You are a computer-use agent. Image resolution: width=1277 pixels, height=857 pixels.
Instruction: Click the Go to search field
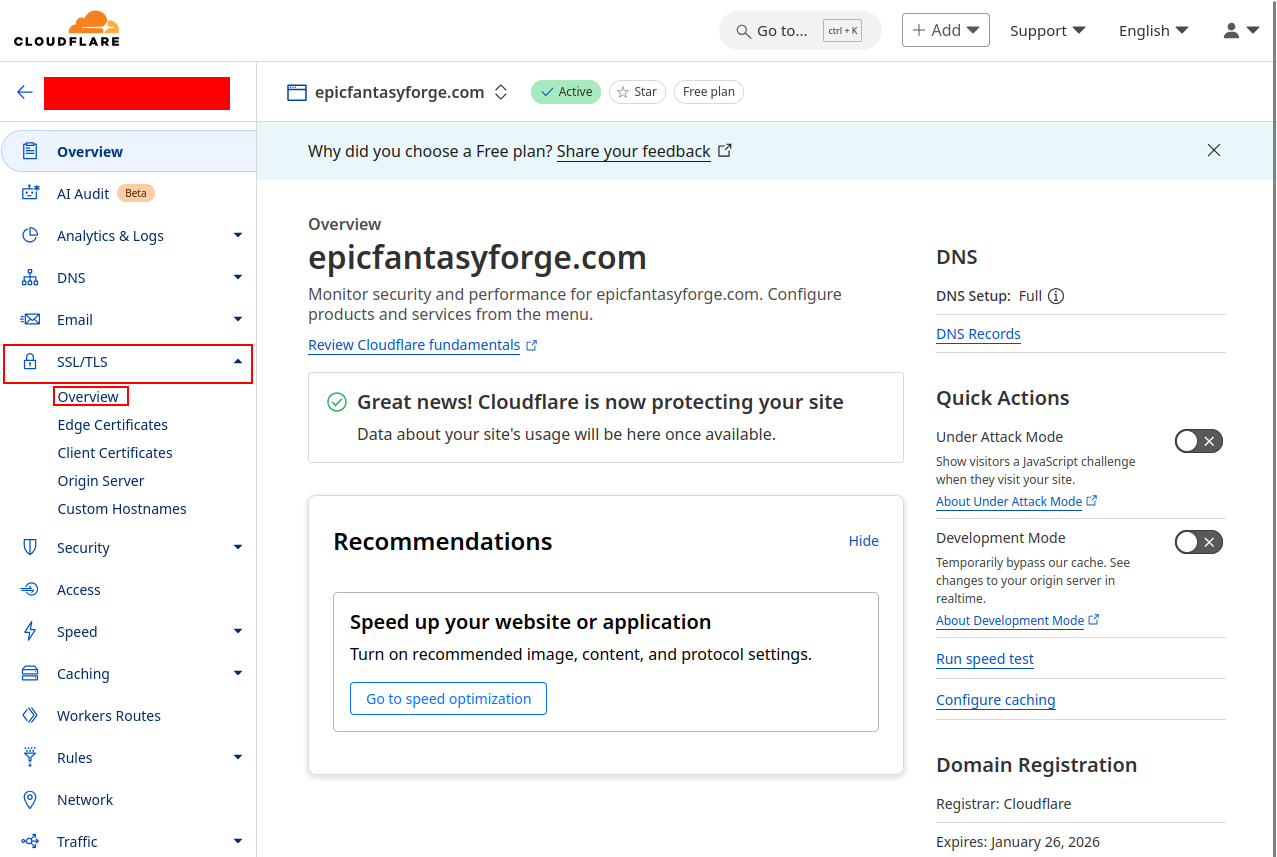click(800, 31)
